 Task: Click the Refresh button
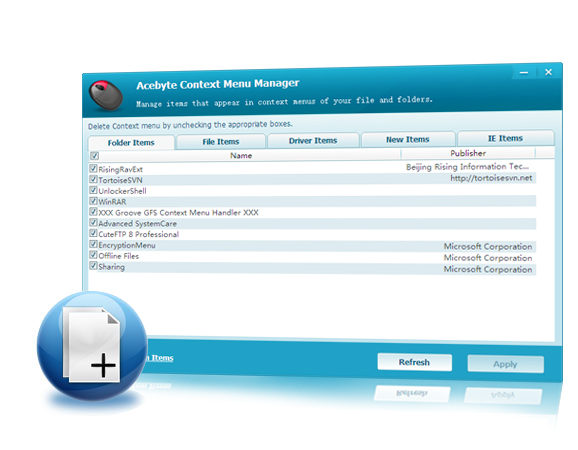click(x=414, y=362)
